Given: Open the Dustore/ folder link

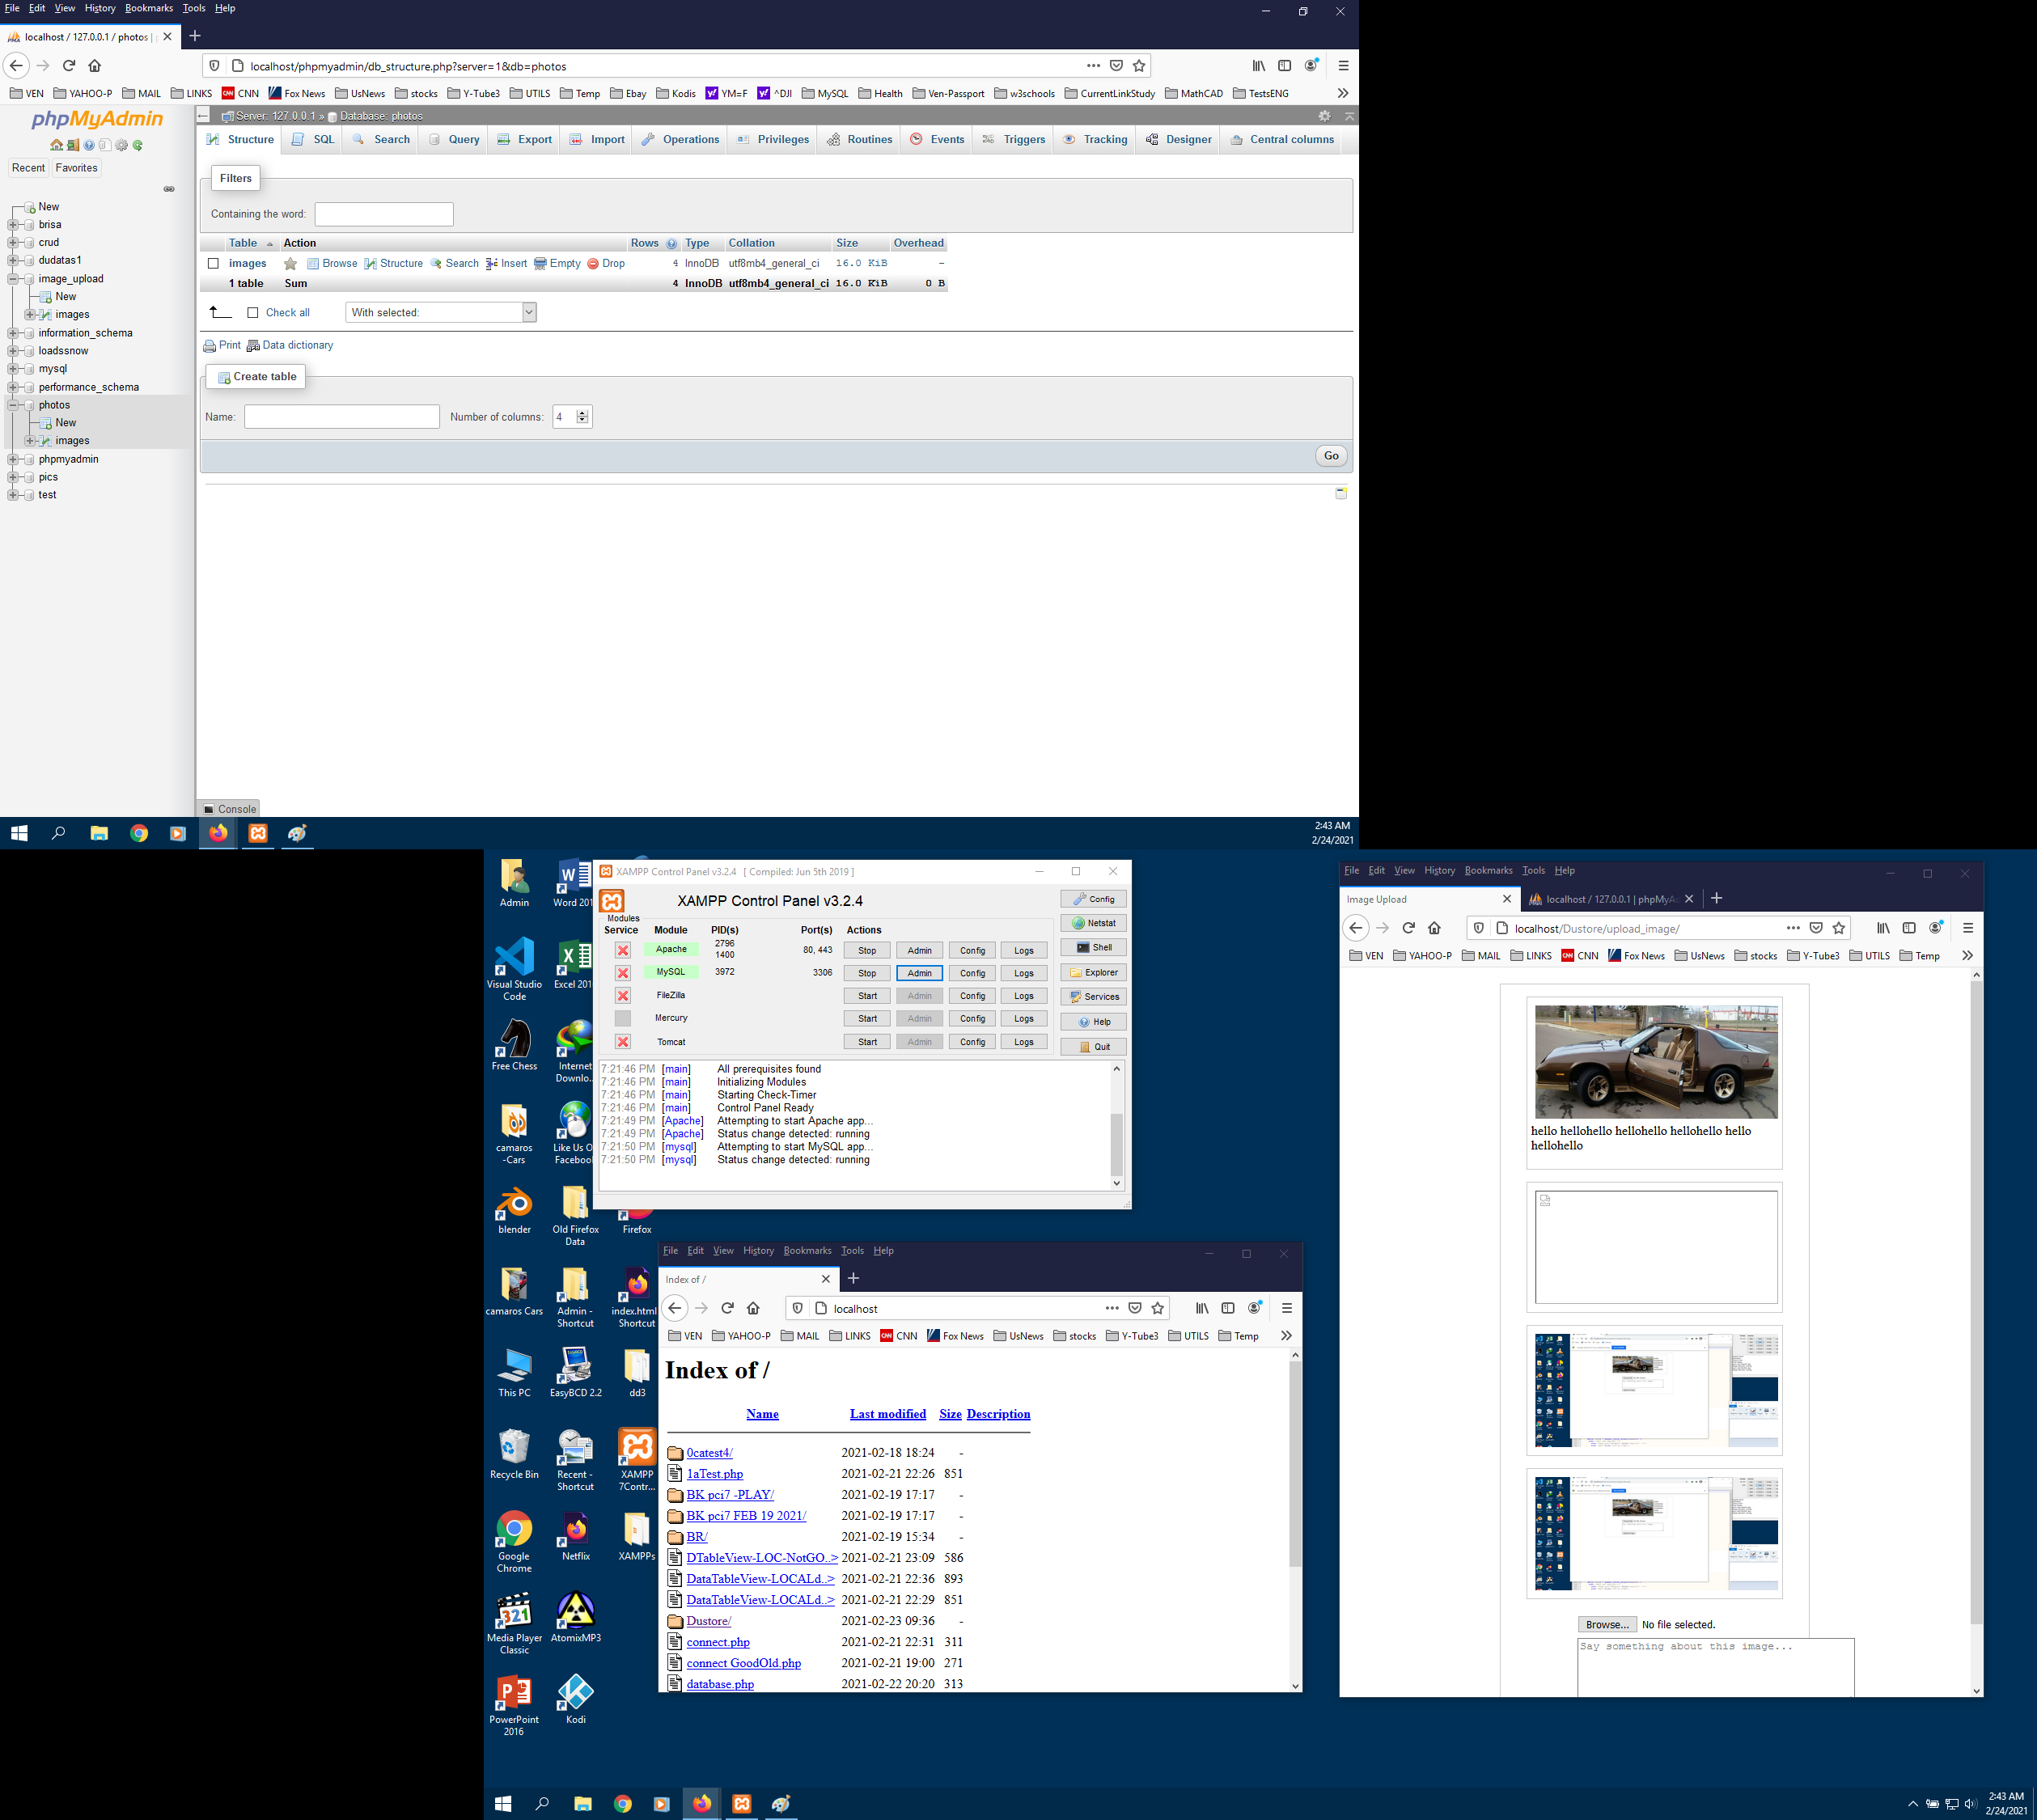Looking at the screenshot, I should pos(708,1621).
